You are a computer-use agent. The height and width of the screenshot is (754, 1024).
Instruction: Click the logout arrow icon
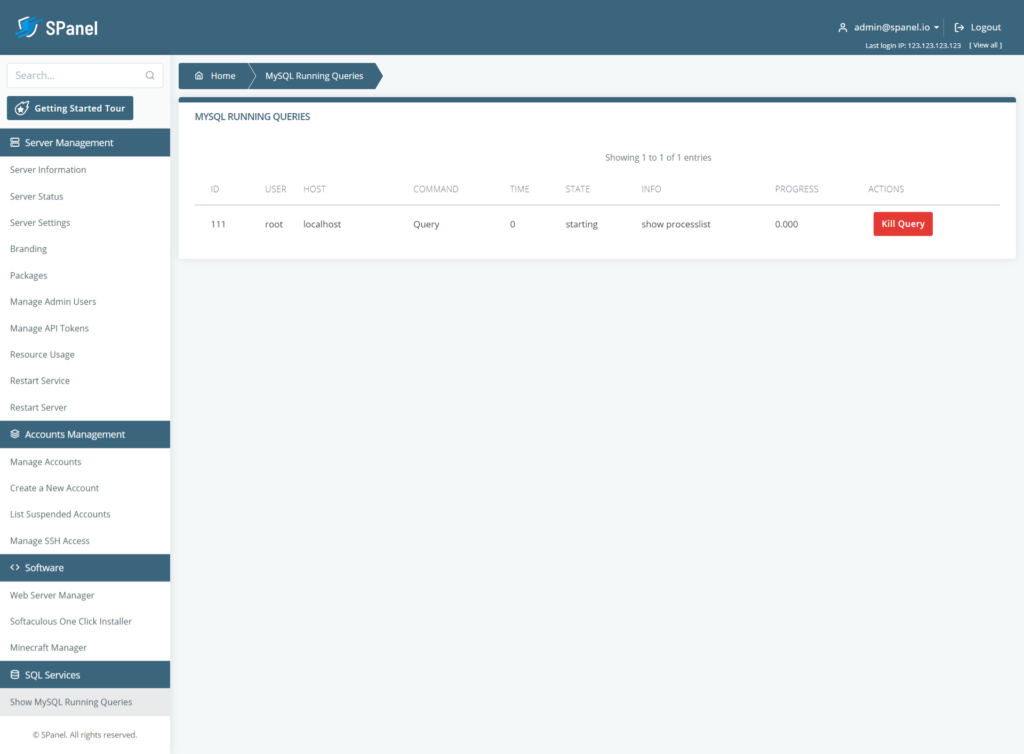[959, 27]
